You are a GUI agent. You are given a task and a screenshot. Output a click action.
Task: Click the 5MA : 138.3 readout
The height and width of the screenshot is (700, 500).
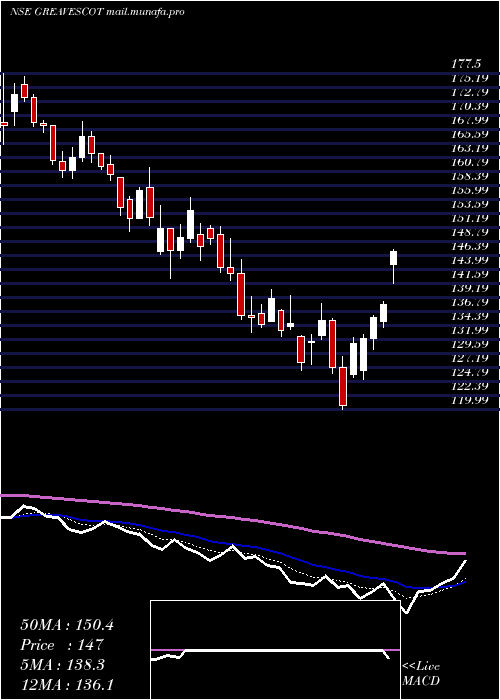[62, 665]
